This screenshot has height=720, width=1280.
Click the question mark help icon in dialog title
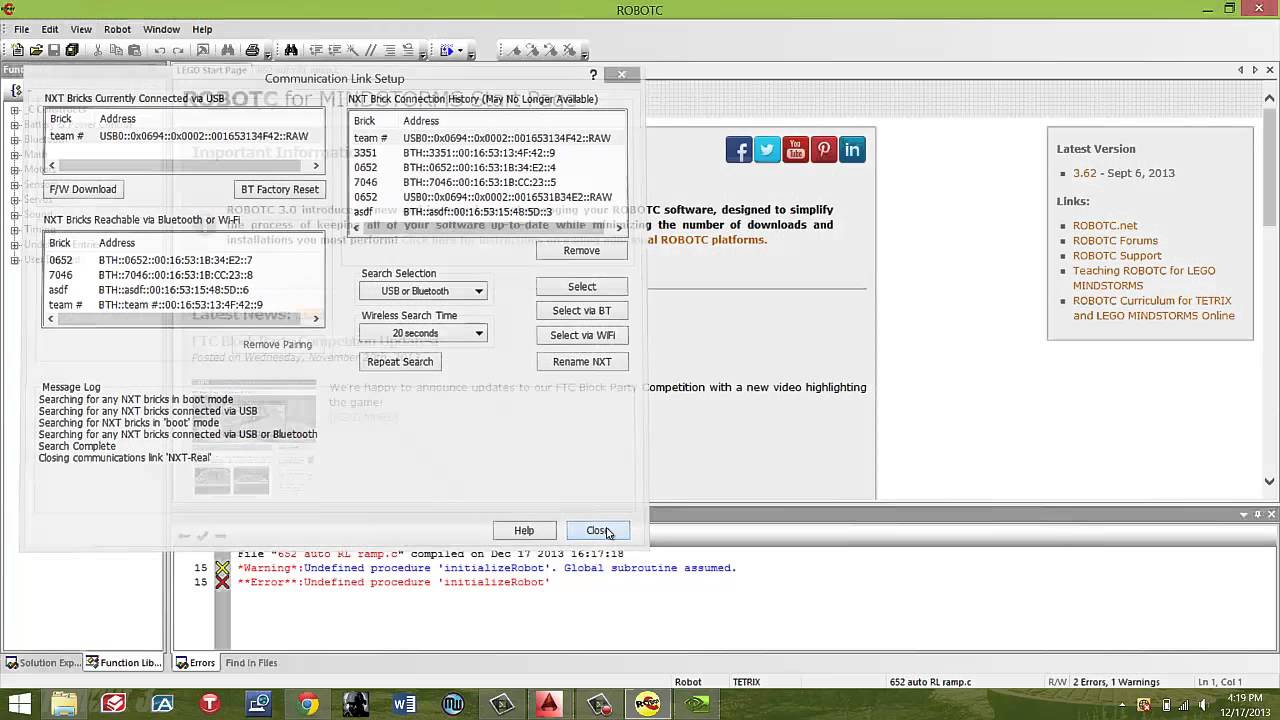(x=593, y=75)
